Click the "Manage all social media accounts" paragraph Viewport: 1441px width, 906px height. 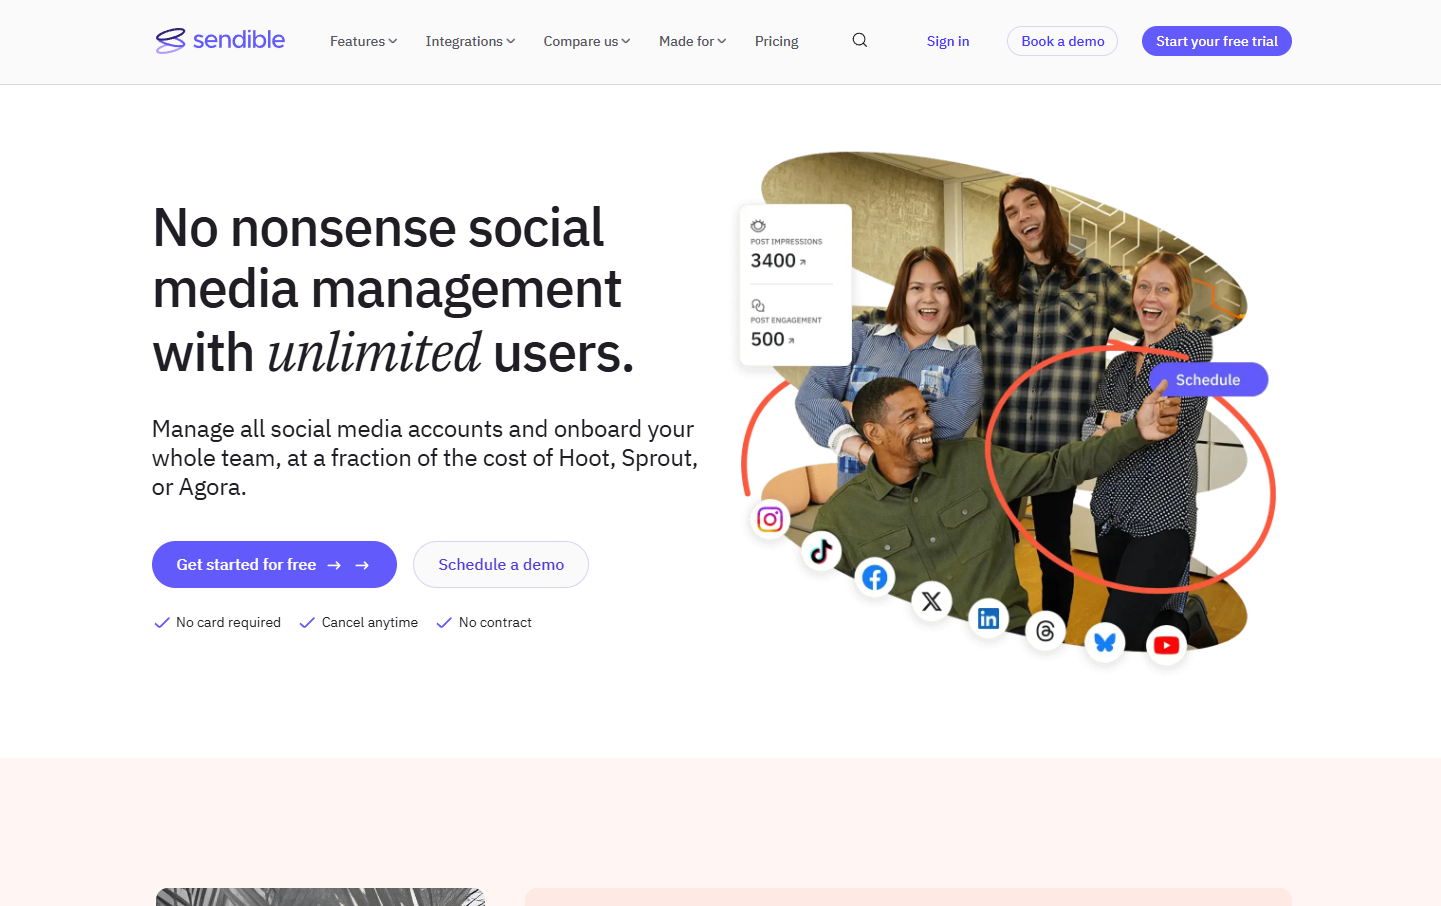[x=425, y=458]
